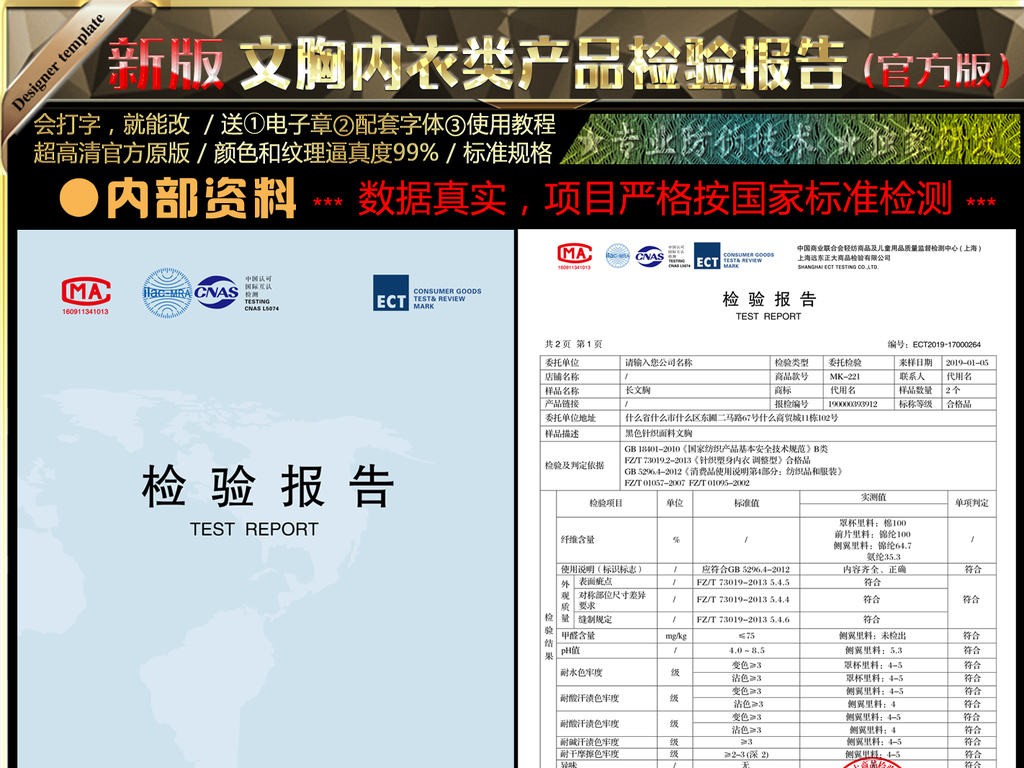Click the 耐碱汗渍色牢度 row label
The image size is (1024, 768).
pyautogui.click(x=589, y=742)
